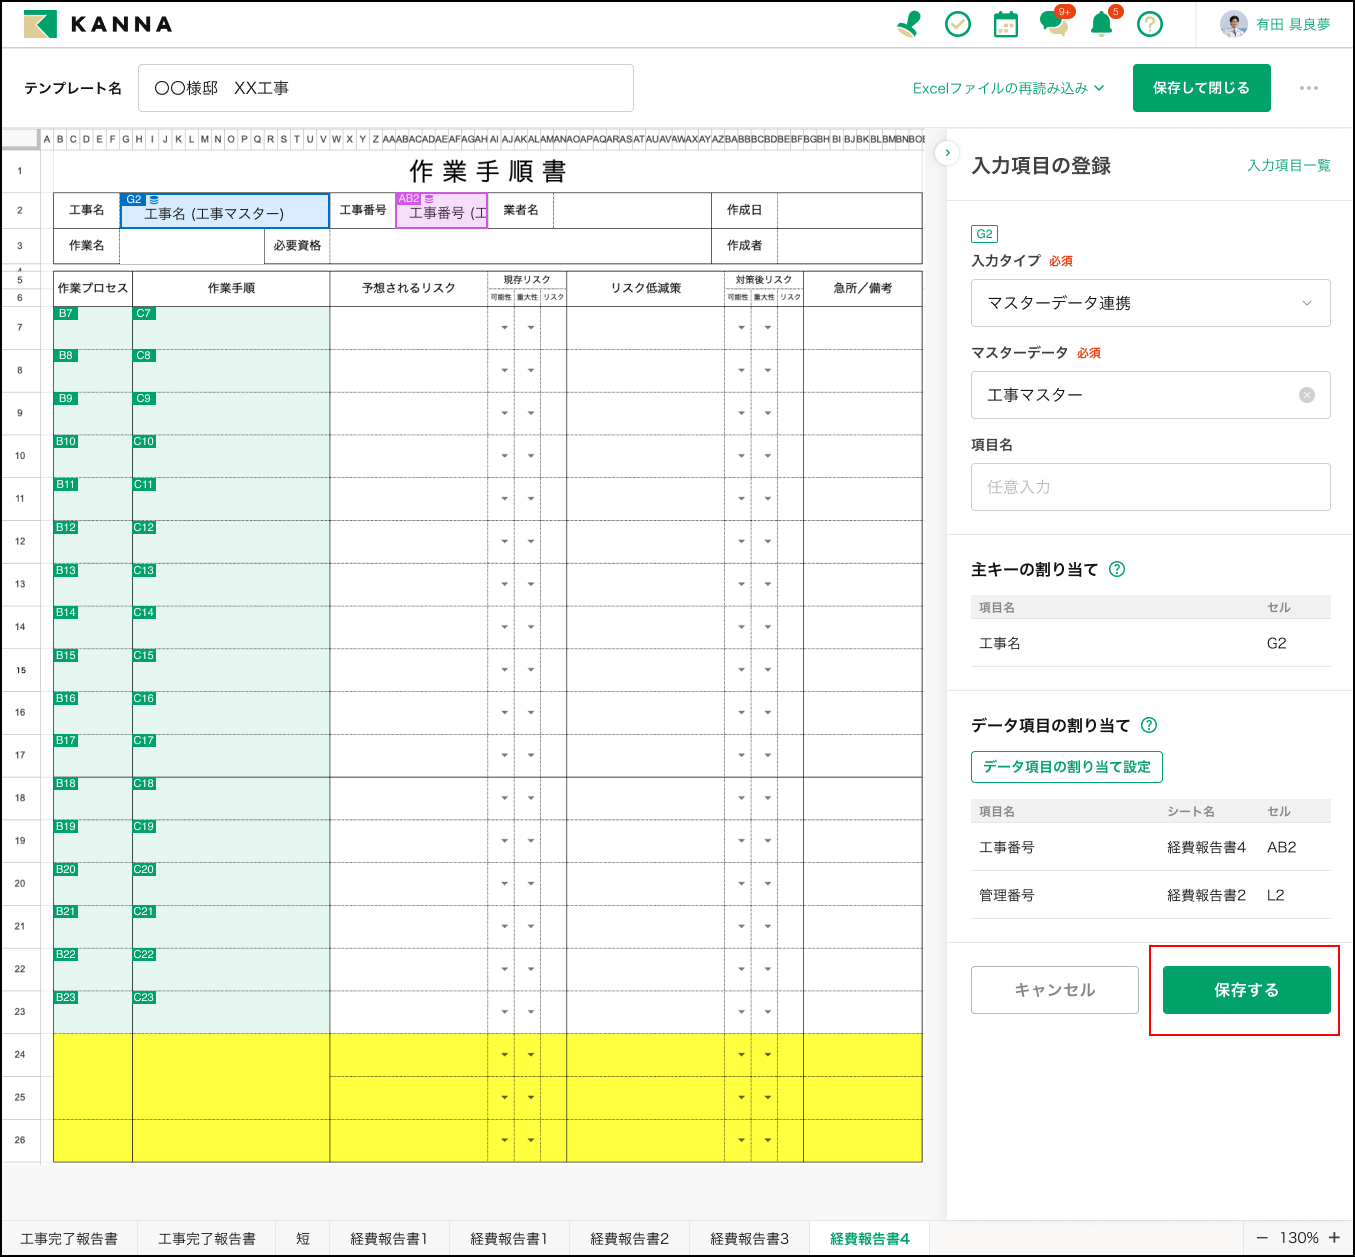Image resolution: width=1355 pixels, height=1257 pixels.
Task: Click データ項目の割り当て設定 button
Action: click(1066, 767)
